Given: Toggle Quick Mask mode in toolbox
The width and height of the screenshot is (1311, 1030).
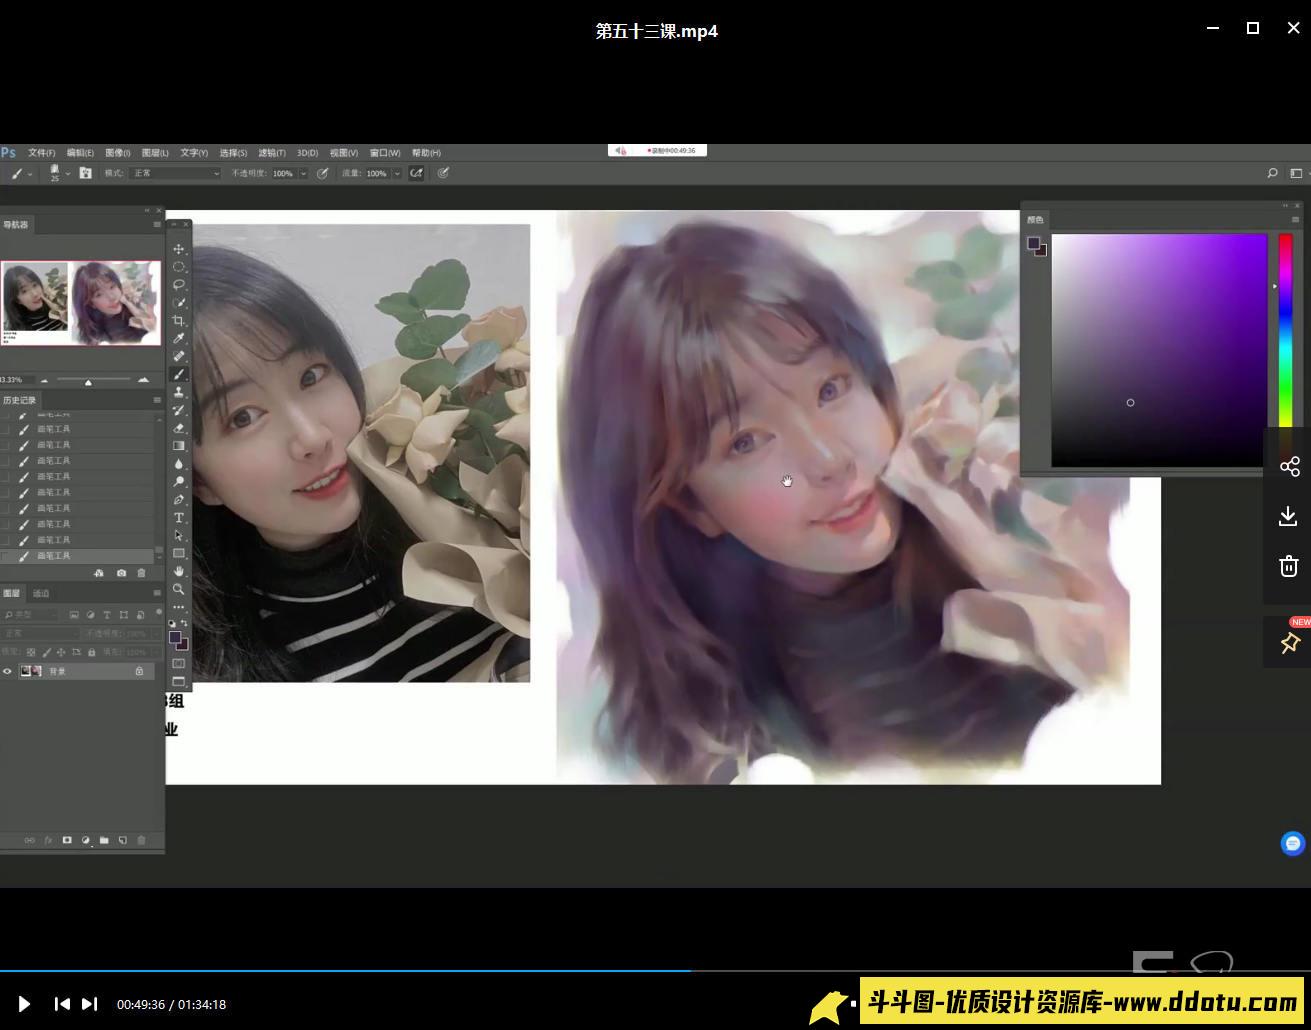Looking at the screenshot, I should point(179,663).
